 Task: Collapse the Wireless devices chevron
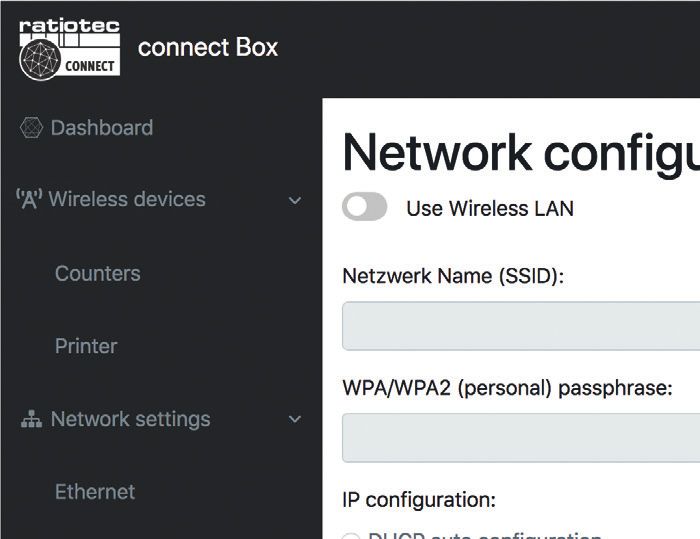295,201
